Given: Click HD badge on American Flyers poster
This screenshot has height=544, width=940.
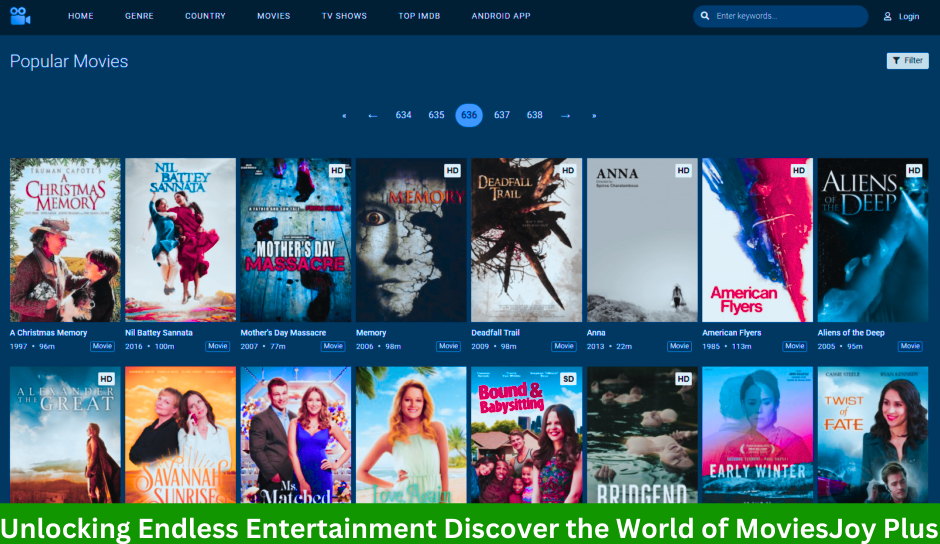Looking at the screenshot, I should [x=799, y=170].
